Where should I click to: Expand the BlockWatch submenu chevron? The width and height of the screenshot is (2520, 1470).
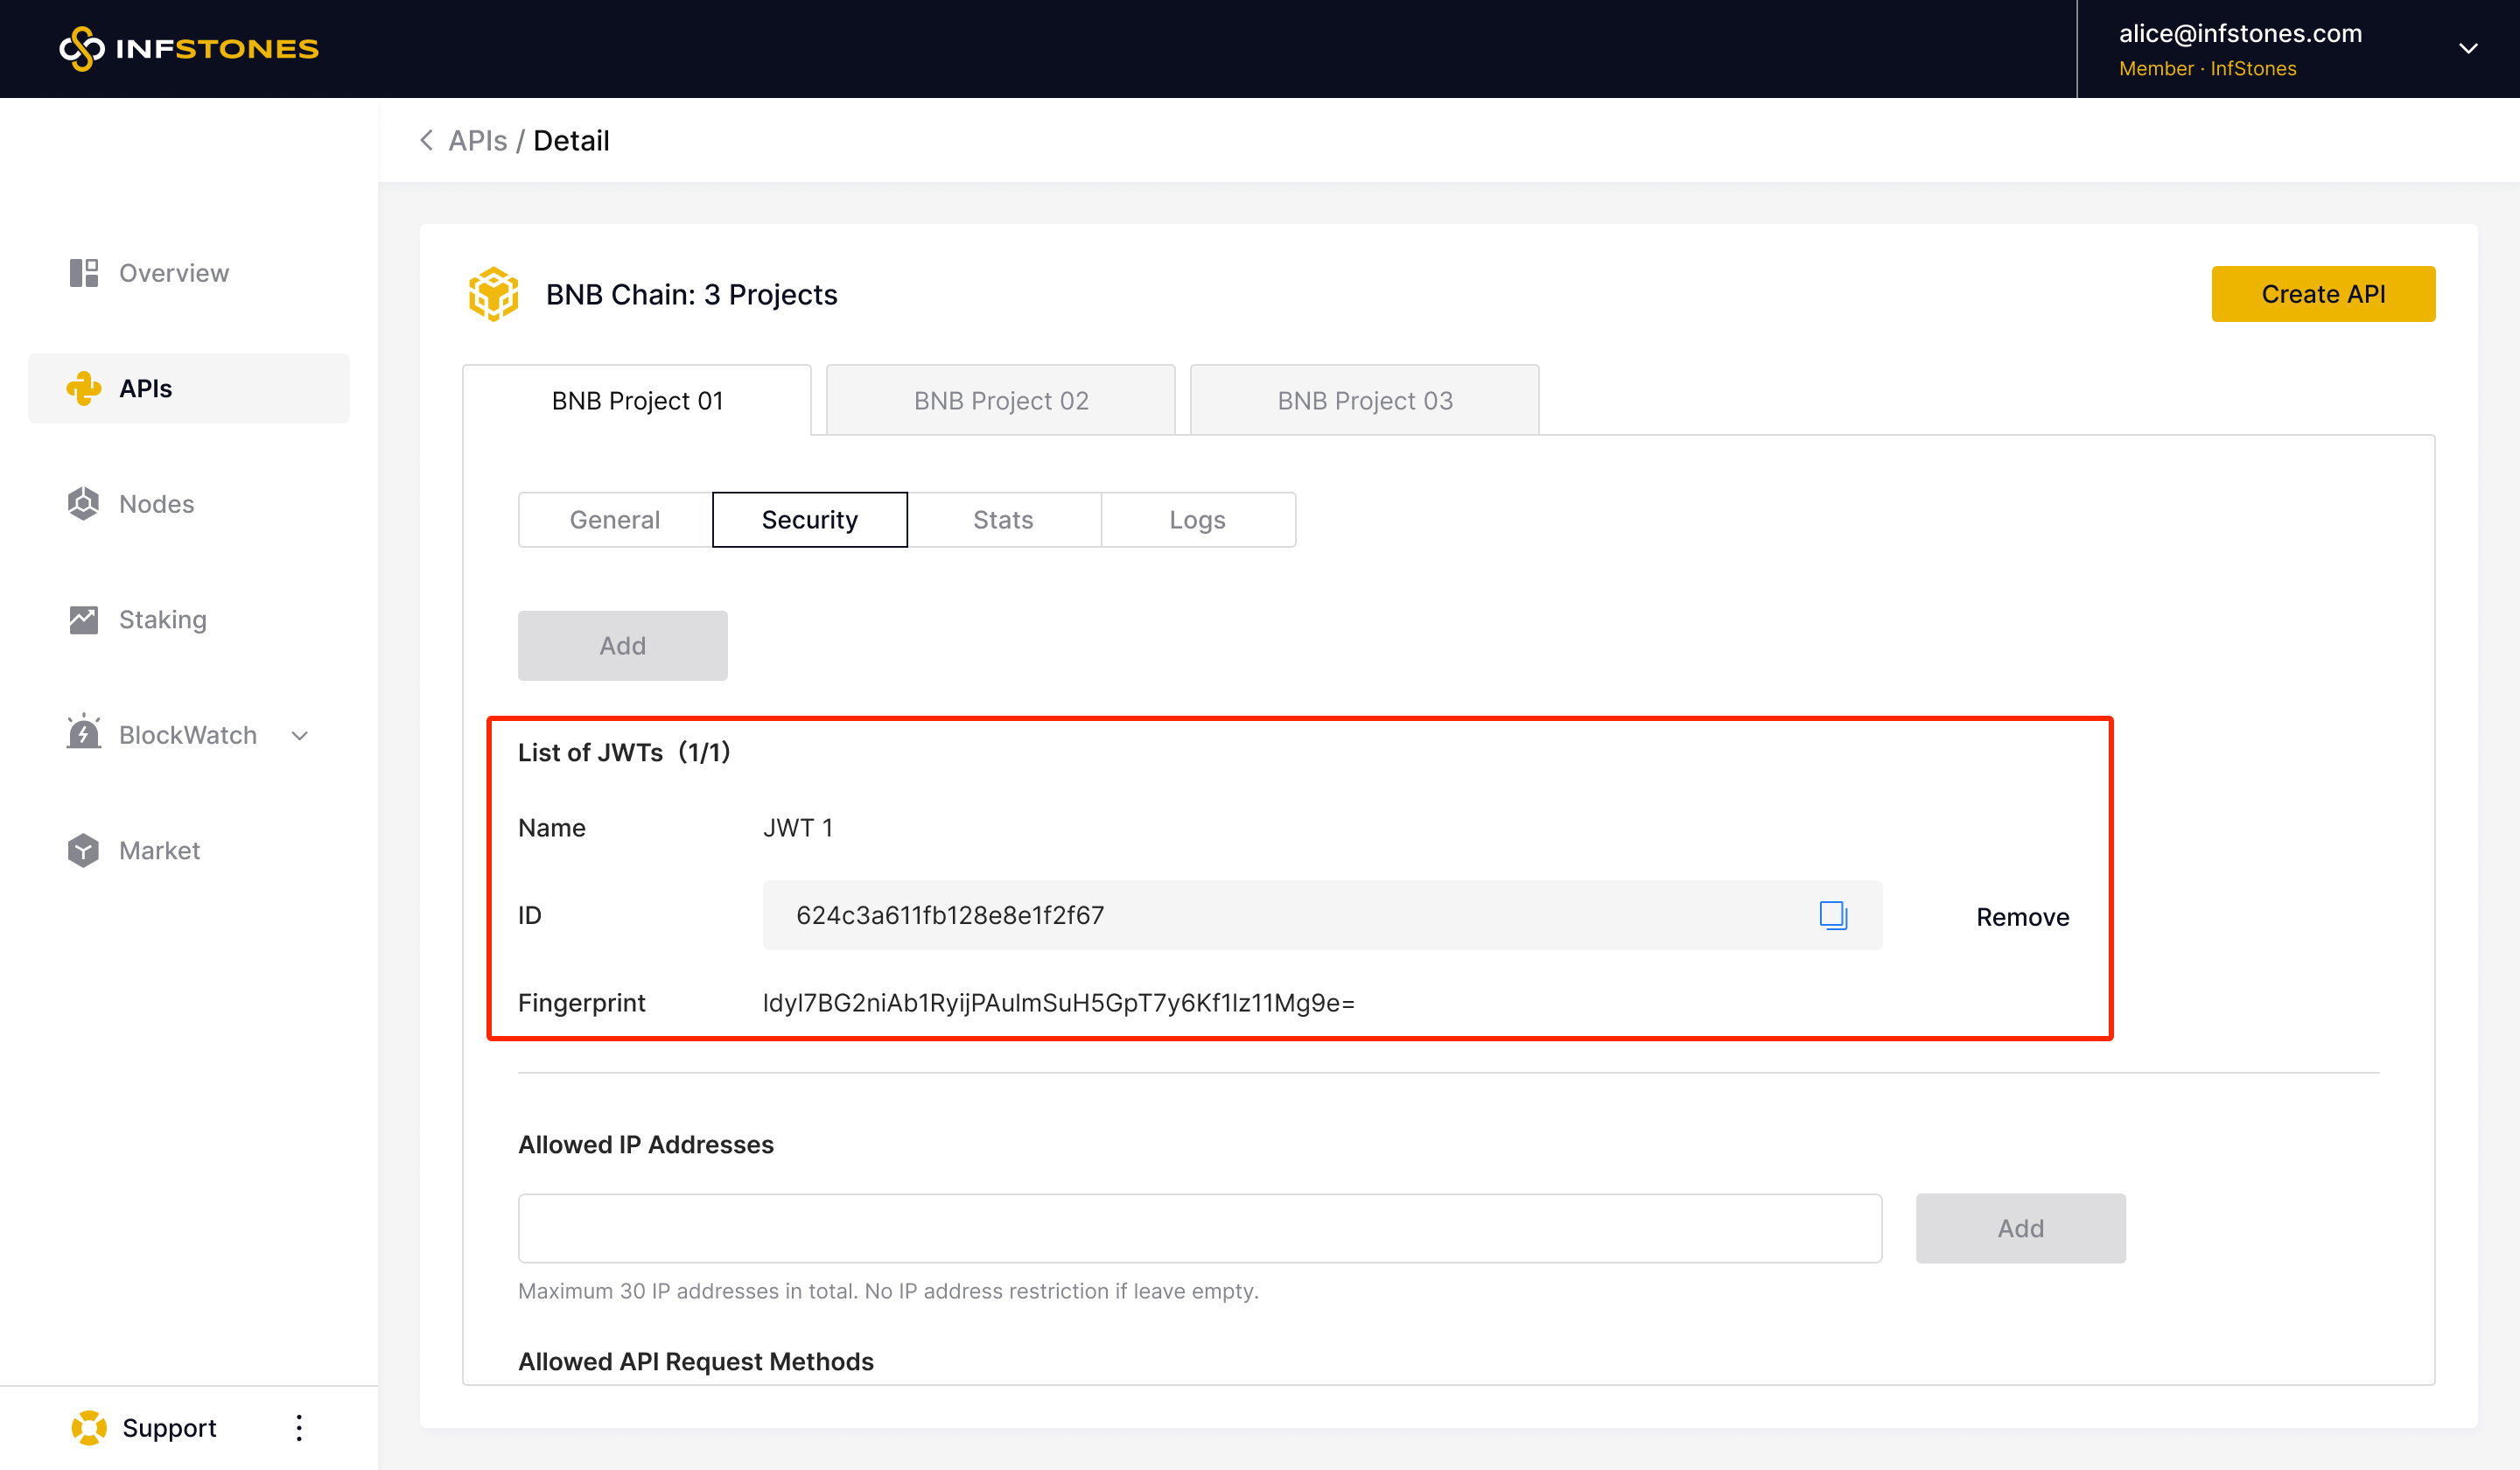pyautogui.click(x=300, y=736)
